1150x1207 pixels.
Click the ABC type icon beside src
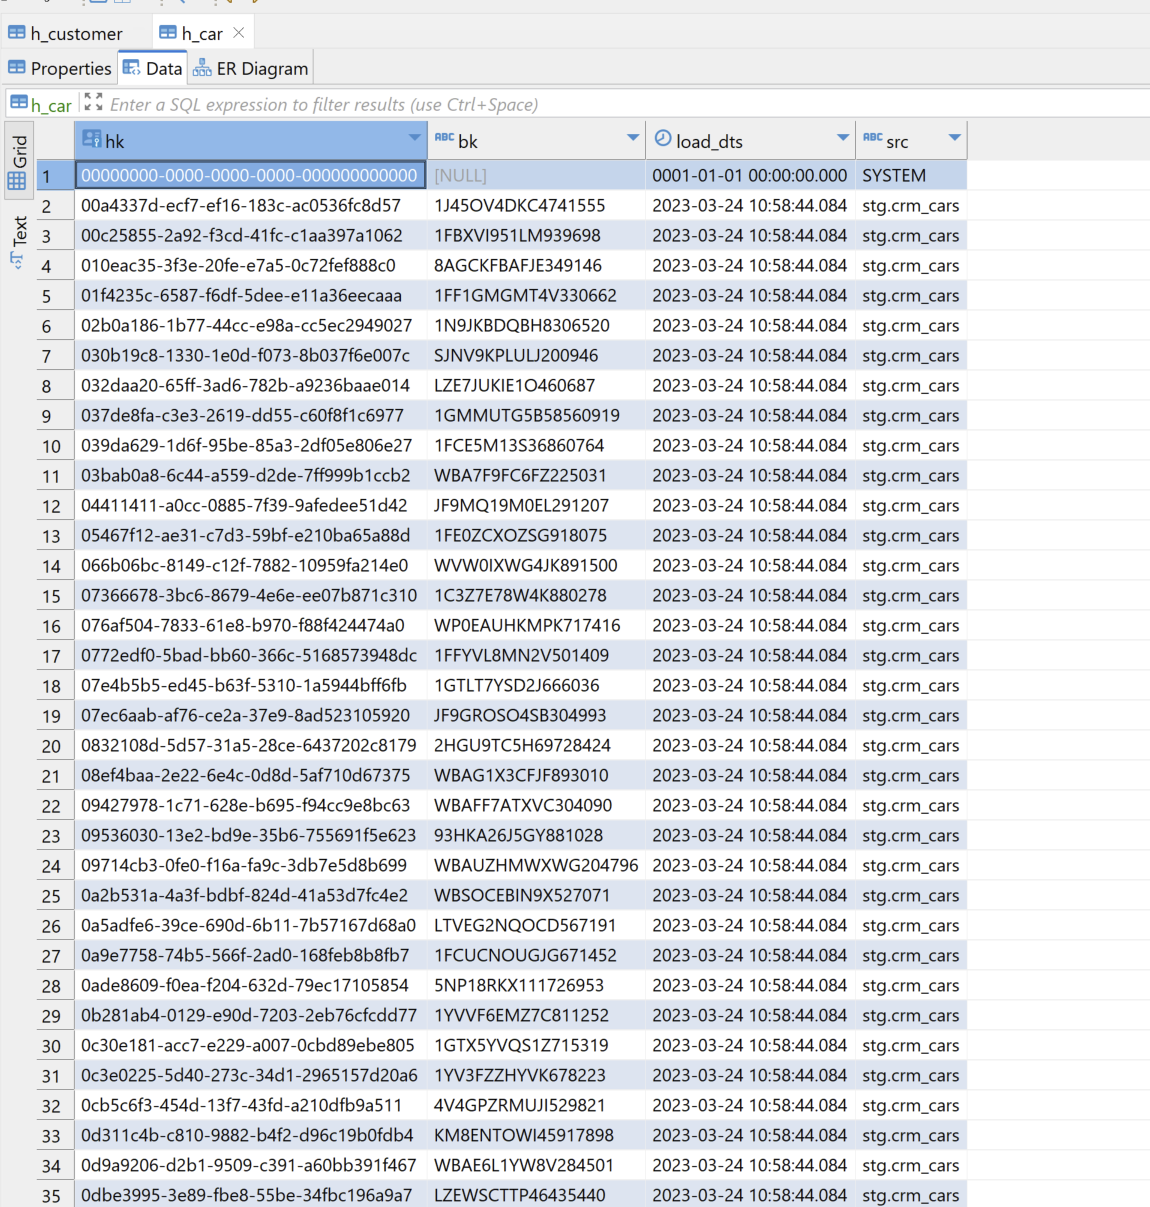point(872,138)
